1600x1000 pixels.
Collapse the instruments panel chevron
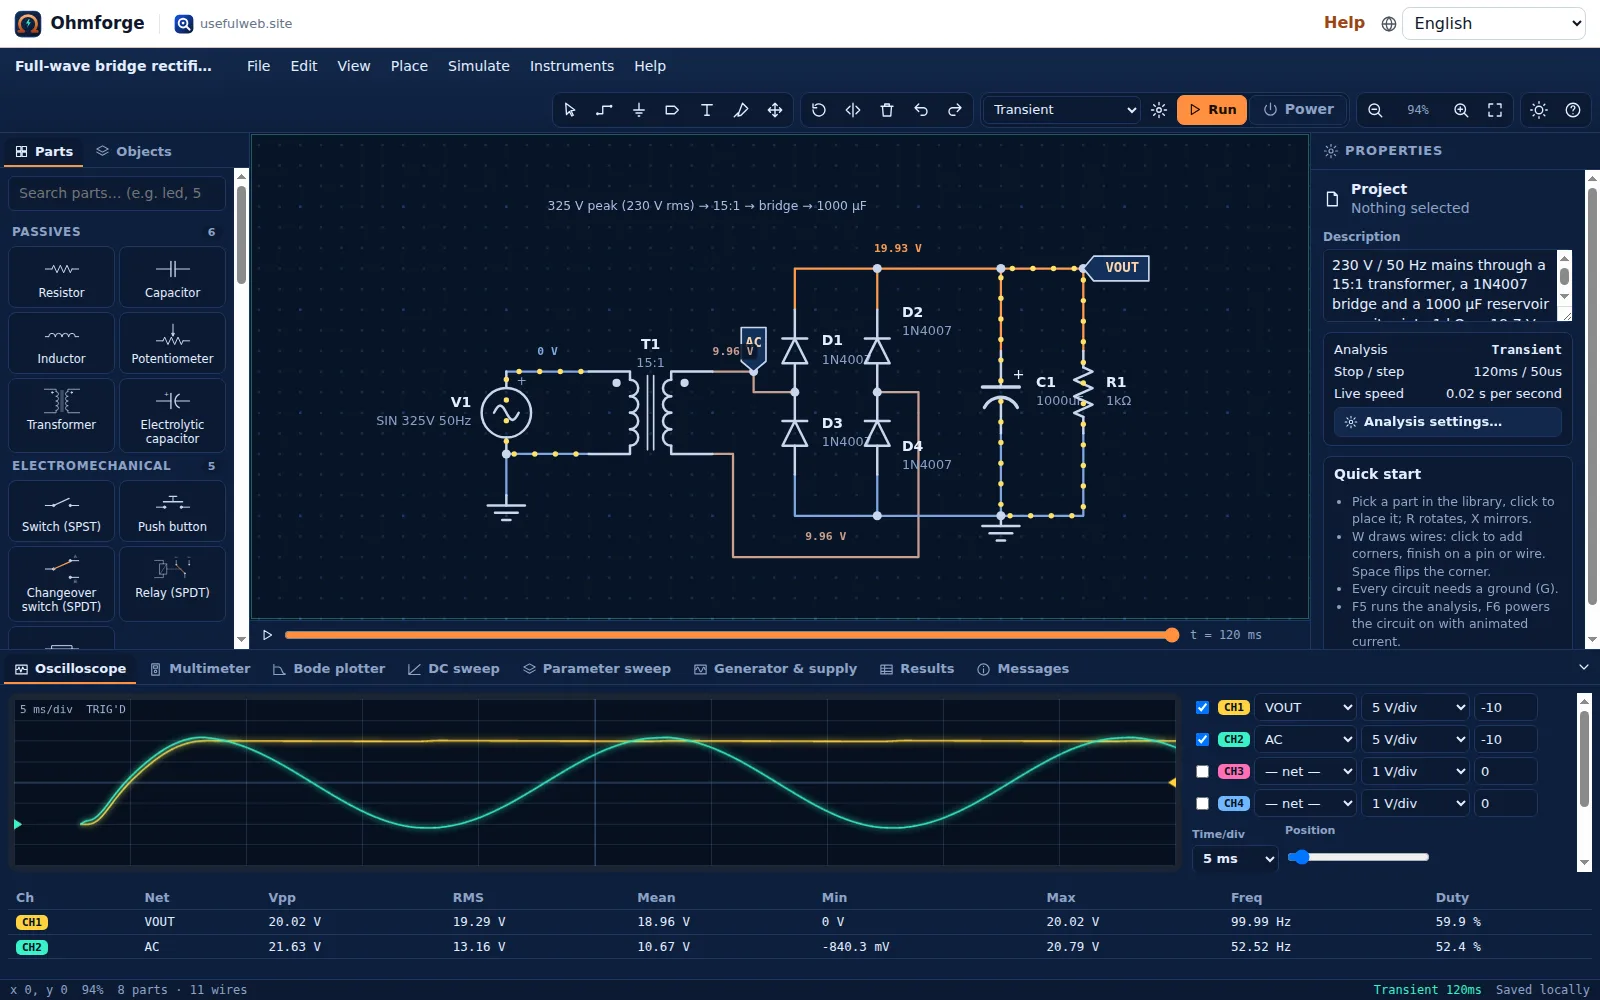point(1583,667)
